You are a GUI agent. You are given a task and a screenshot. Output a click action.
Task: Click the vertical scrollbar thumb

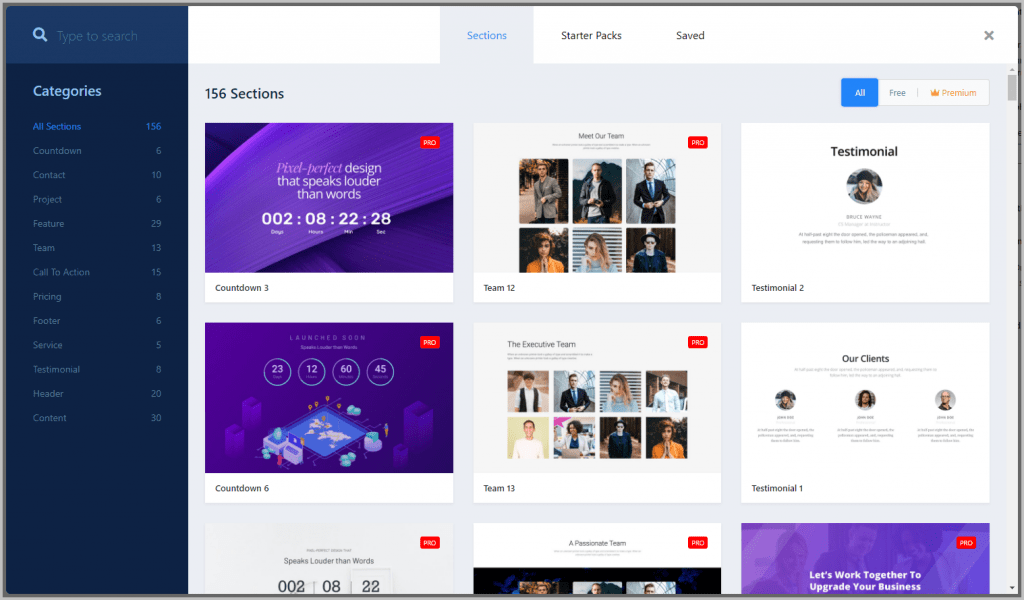click(x=1012, y=87)
